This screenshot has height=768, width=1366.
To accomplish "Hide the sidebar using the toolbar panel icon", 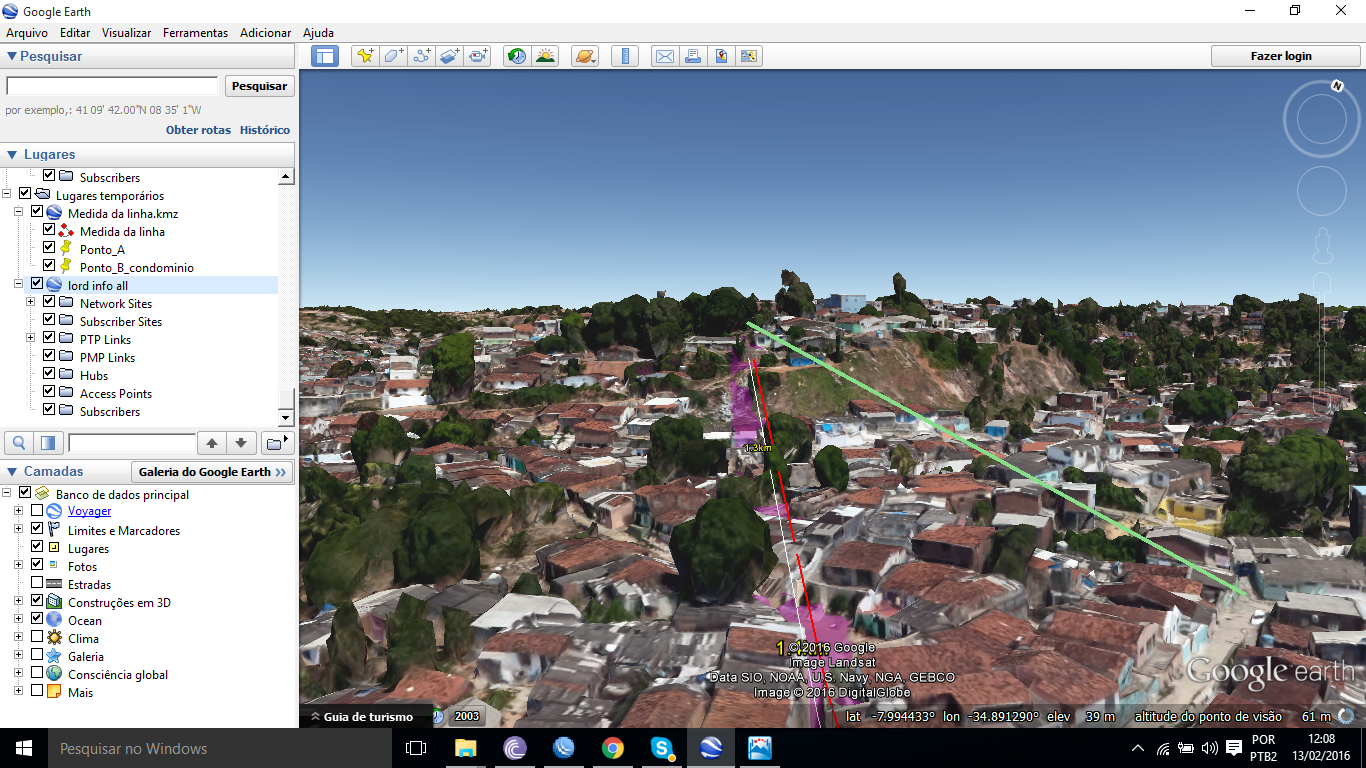I will 324,56.
